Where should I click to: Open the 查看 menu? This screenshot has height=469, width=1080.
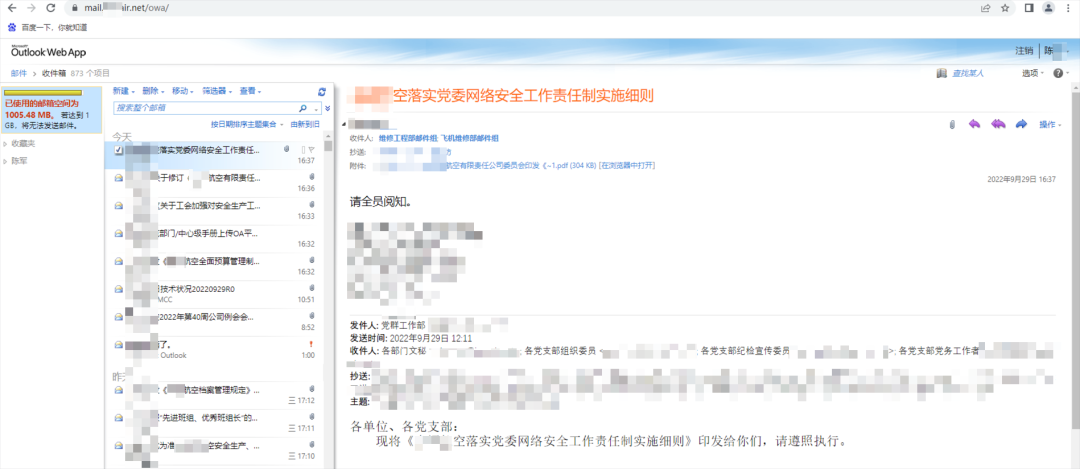pos(250,91)
